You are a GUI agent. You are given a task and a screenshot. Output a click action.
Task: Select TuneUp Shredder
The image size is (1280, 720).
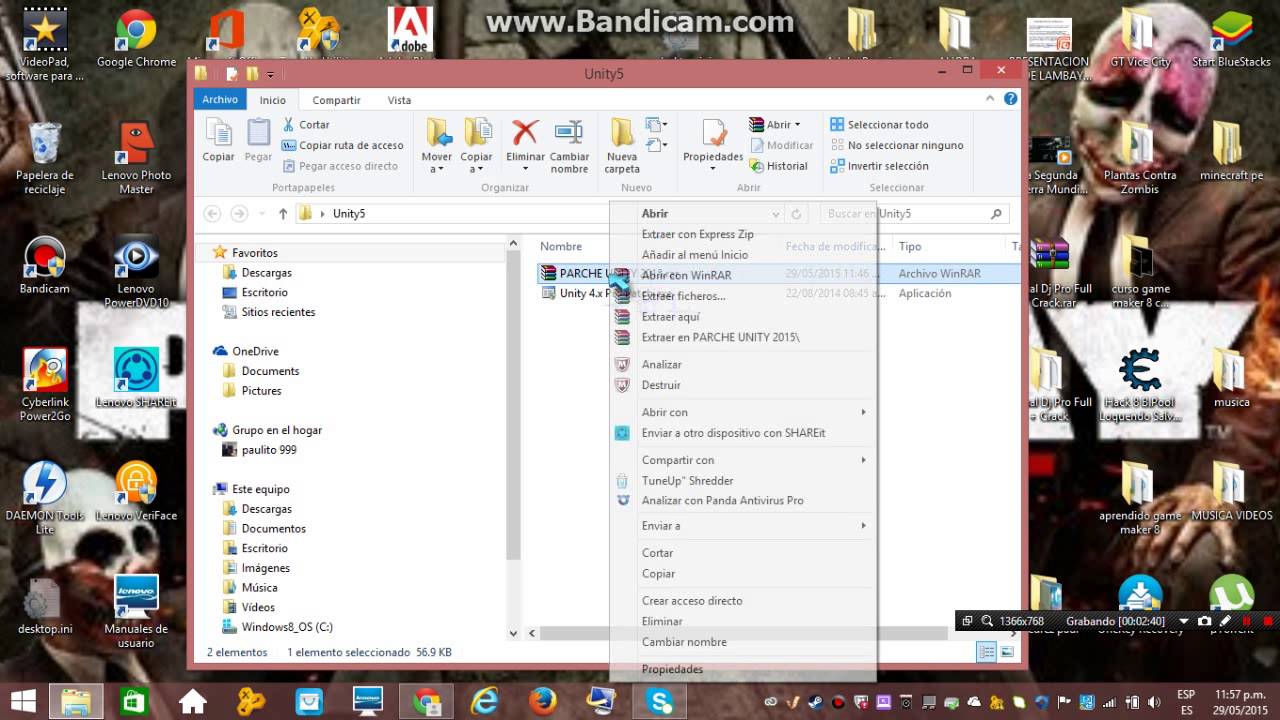[743, 481]
